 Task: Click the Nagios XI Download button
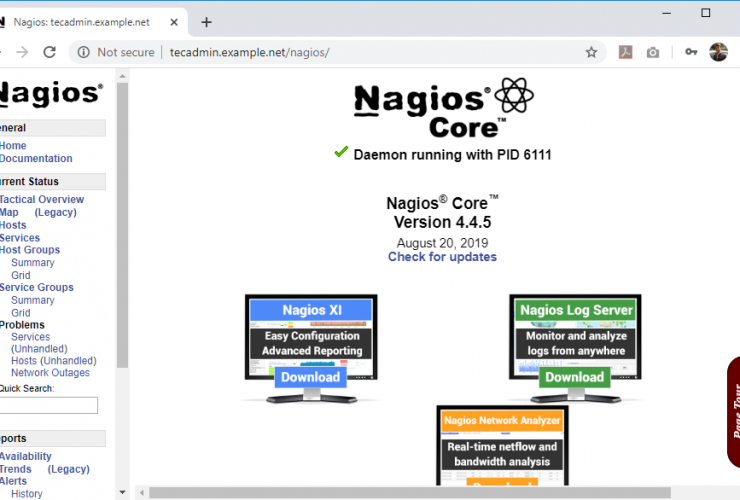click(x=310, y=377)
